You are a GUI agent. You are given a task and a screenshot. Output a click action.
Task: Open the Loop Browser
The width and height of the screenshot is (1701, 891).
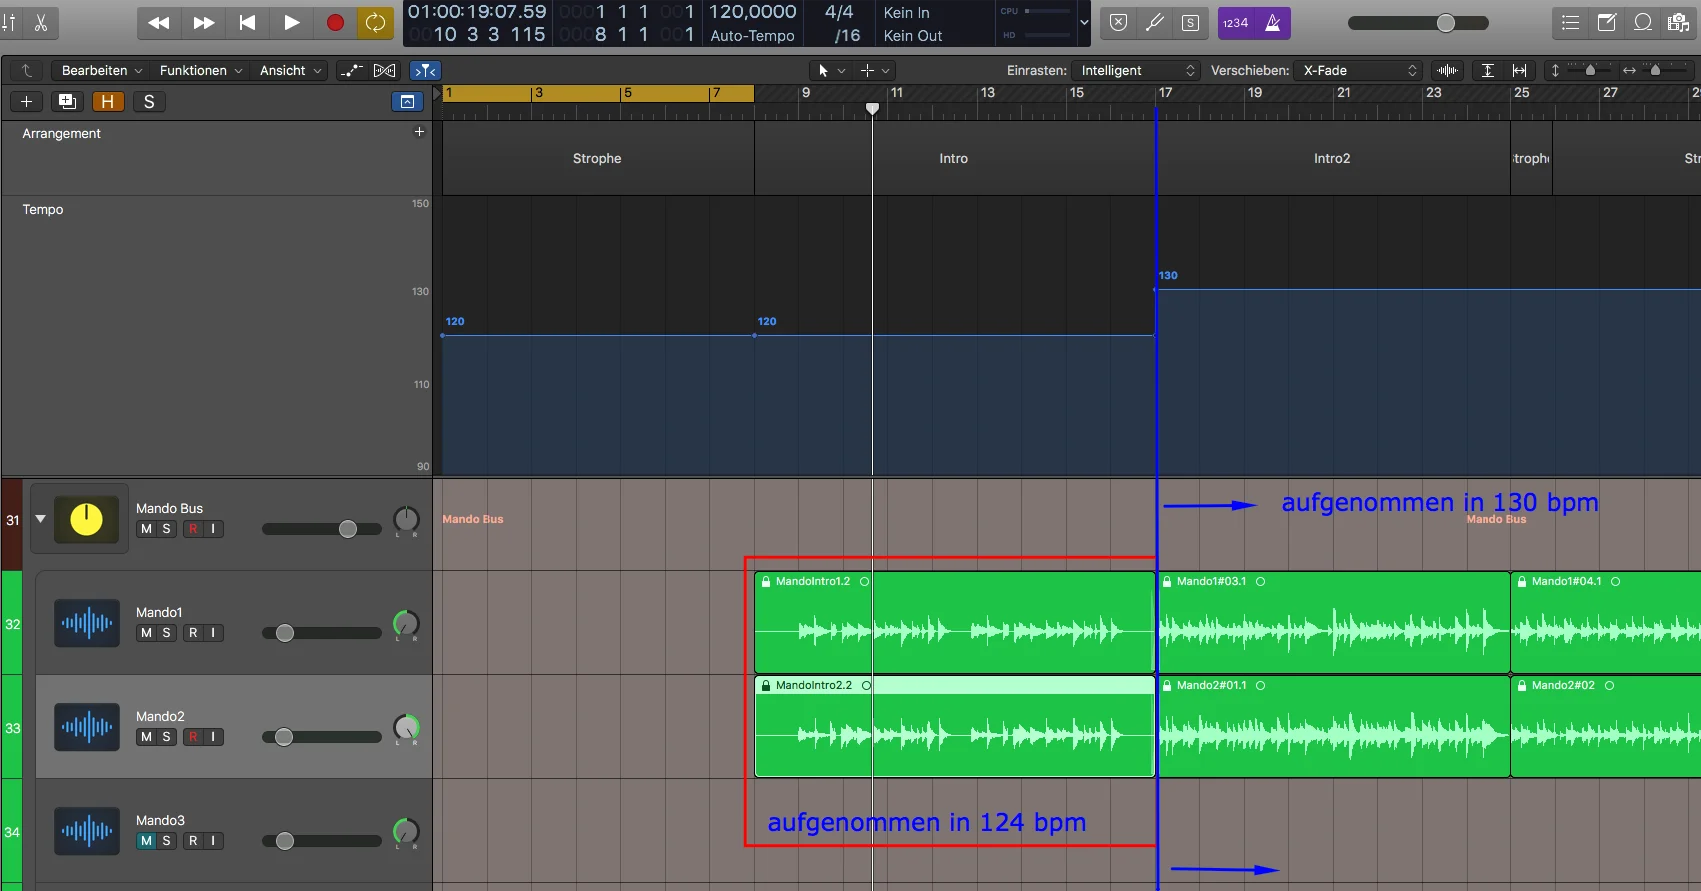click(x=1642, y=22)
